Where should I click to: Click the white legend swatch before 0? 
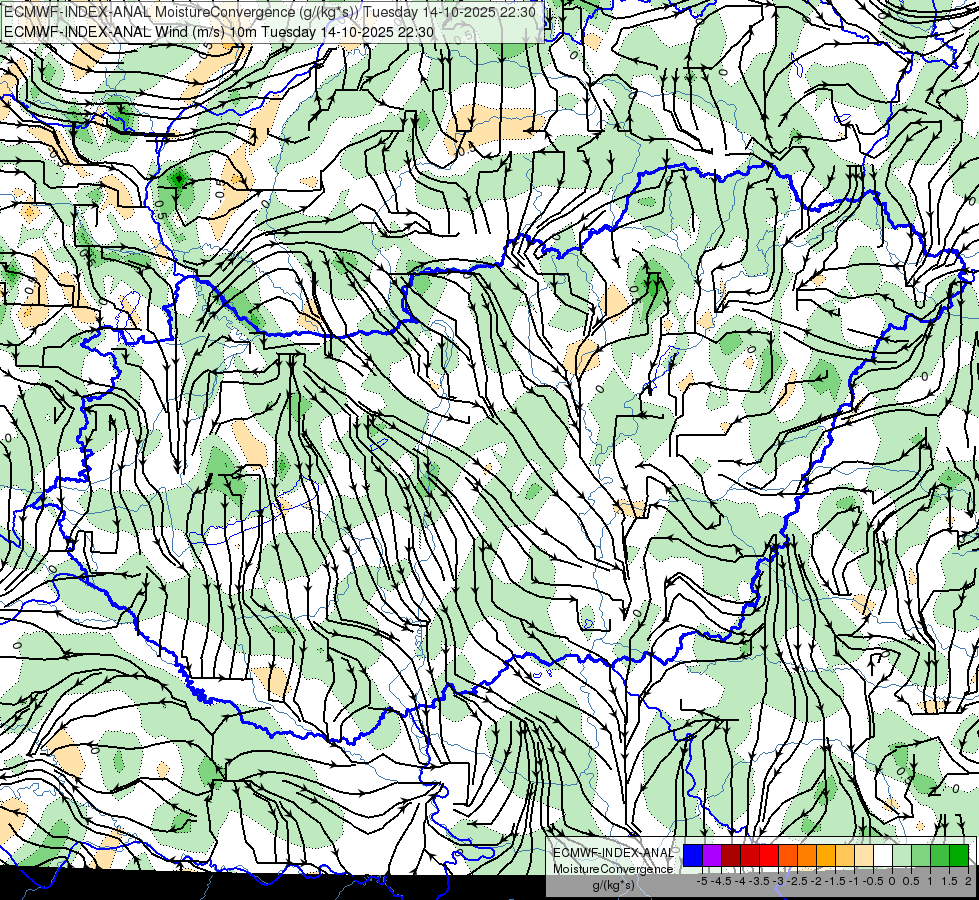(x=883, y=855)
